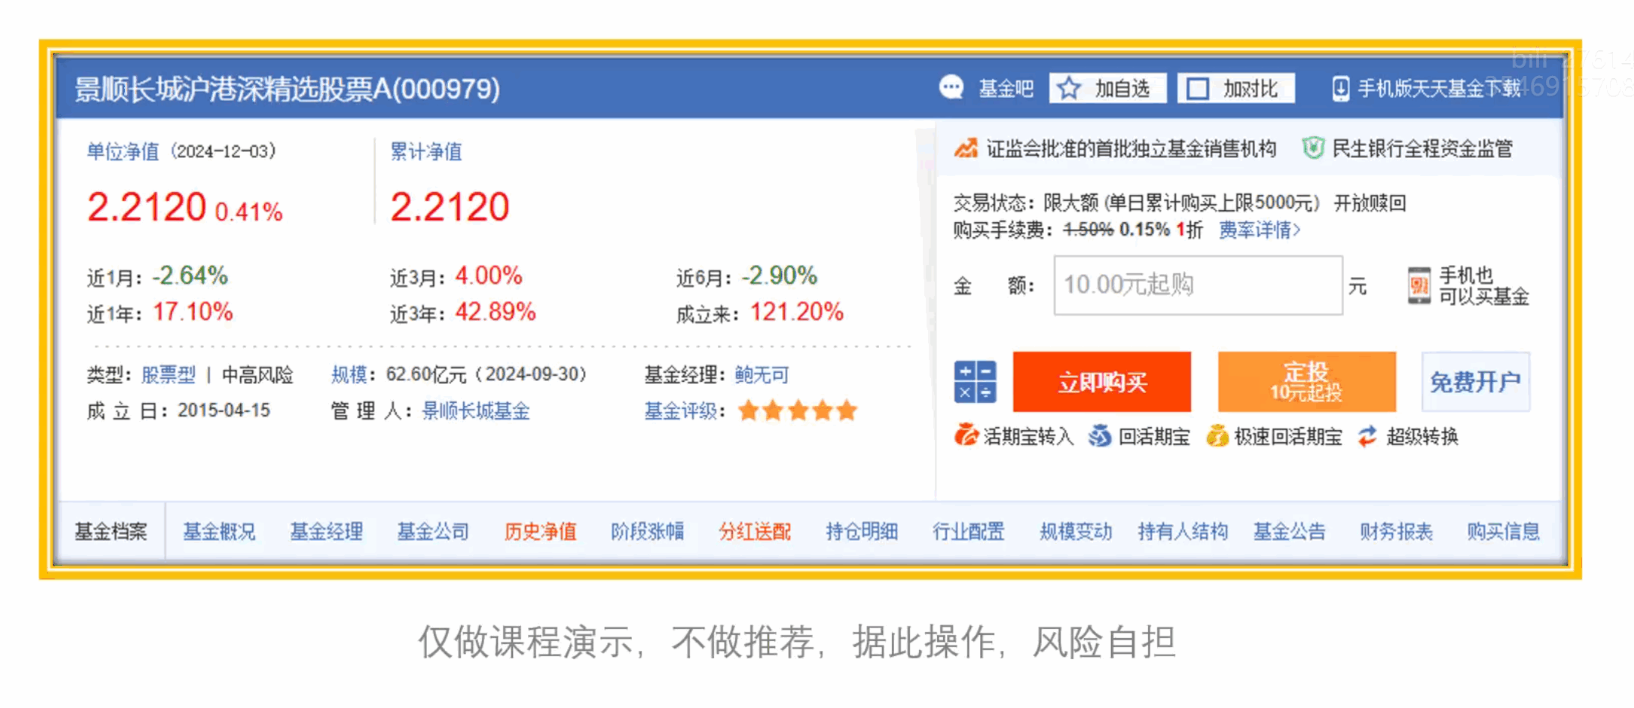Tick the 加对比 checkbox
Screen dimensions: 1634x708
tap(1197, 89)
